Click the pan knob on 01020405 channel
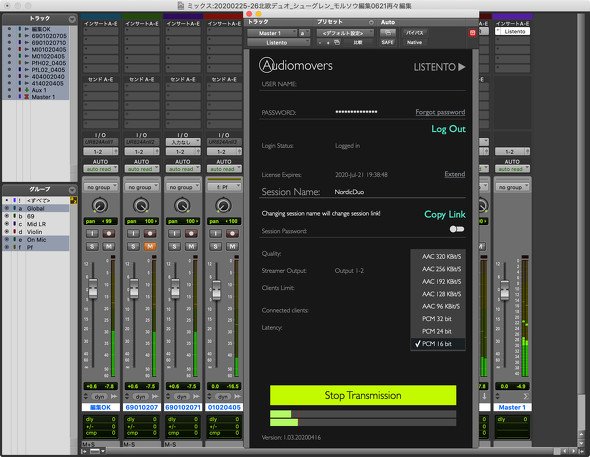The height and width of the screenshot is (457, 590). tap(223, 205)
